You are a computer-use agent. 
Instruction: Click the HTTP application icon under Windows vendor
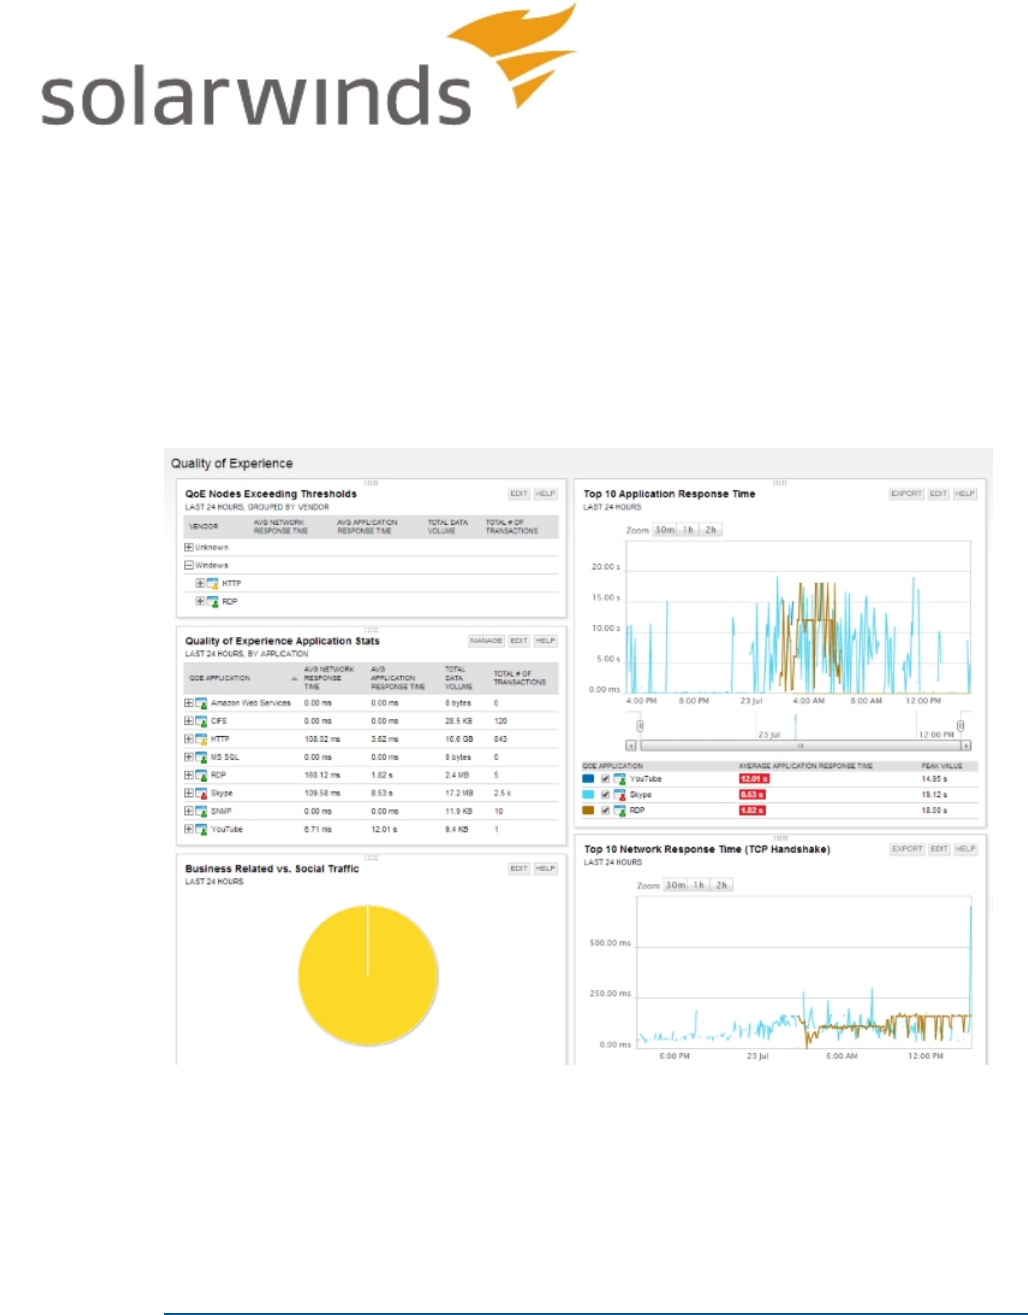[x=212, y=584]
